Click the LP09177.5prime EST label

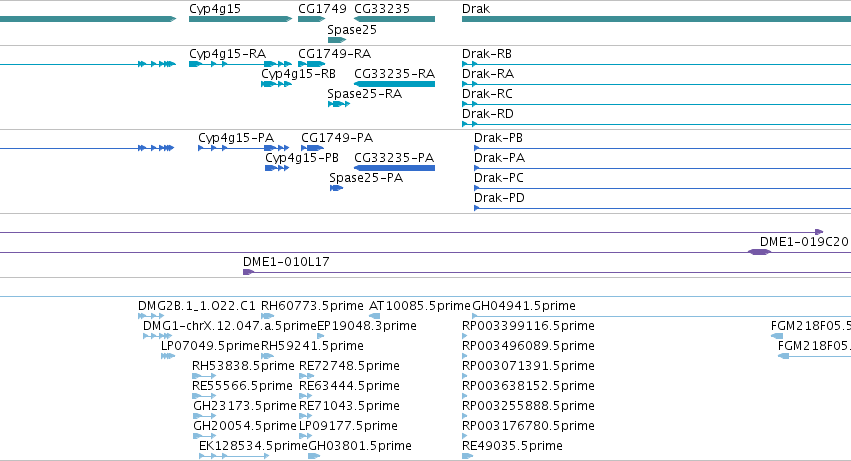pyautogui.click(x=348, y=427)
